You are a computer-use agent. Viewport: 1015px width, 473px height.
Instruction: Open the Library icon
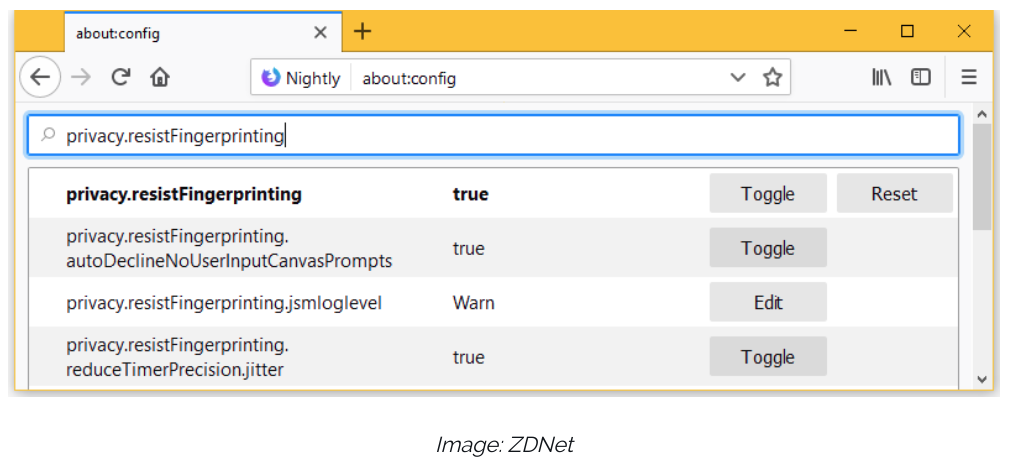click(881, 77)
